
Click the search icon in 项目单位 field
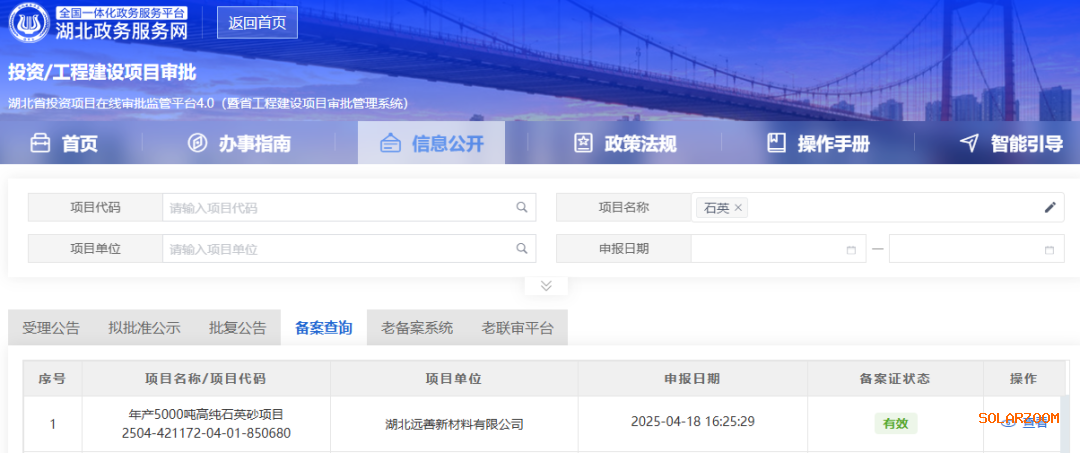[x=521, y=249]
